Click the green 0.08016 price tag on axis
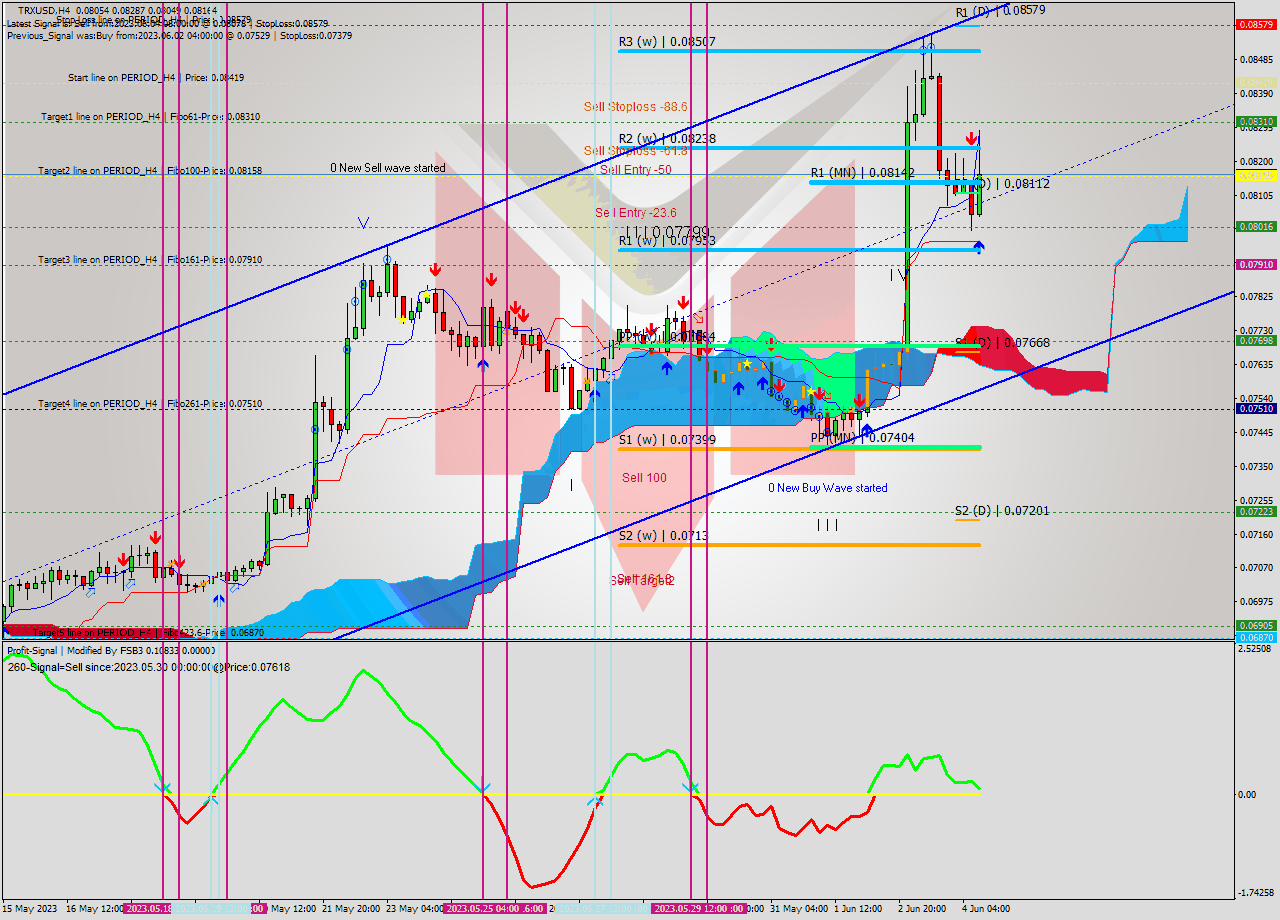The image size is (1280, 920). pos(1256,227)
